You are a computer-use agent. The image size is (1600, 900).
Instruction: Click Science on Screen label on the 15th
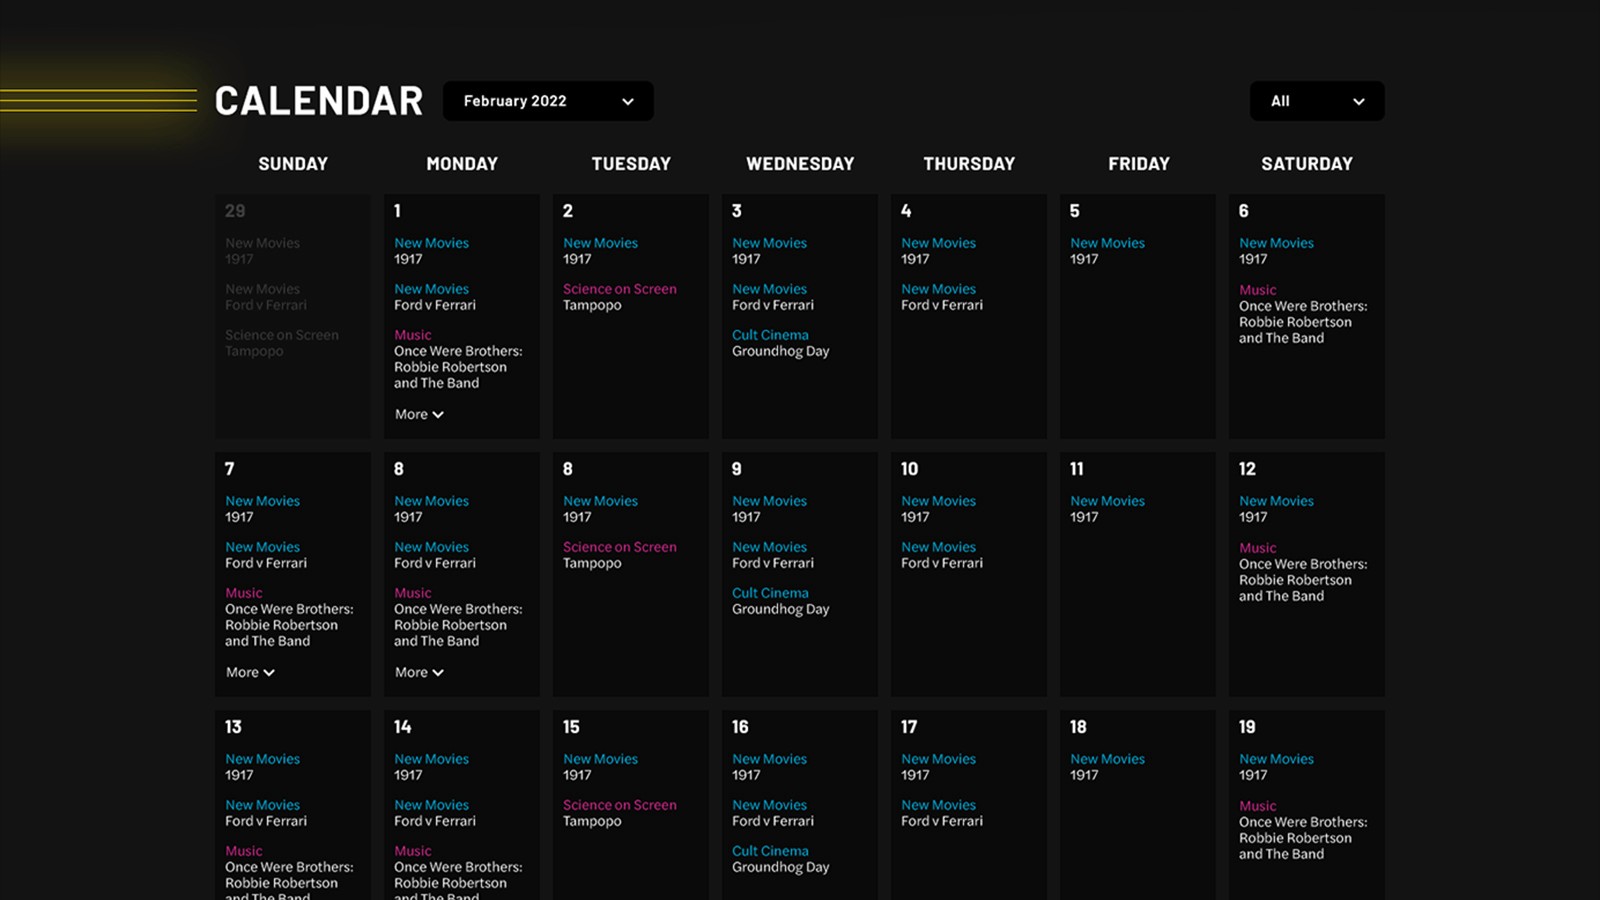pos(620,805)
